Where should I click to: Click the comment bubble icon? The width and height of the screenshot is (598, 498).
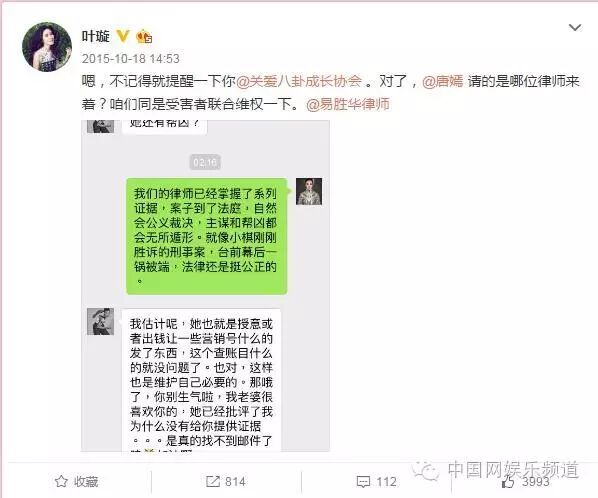(x=363, y=482)
